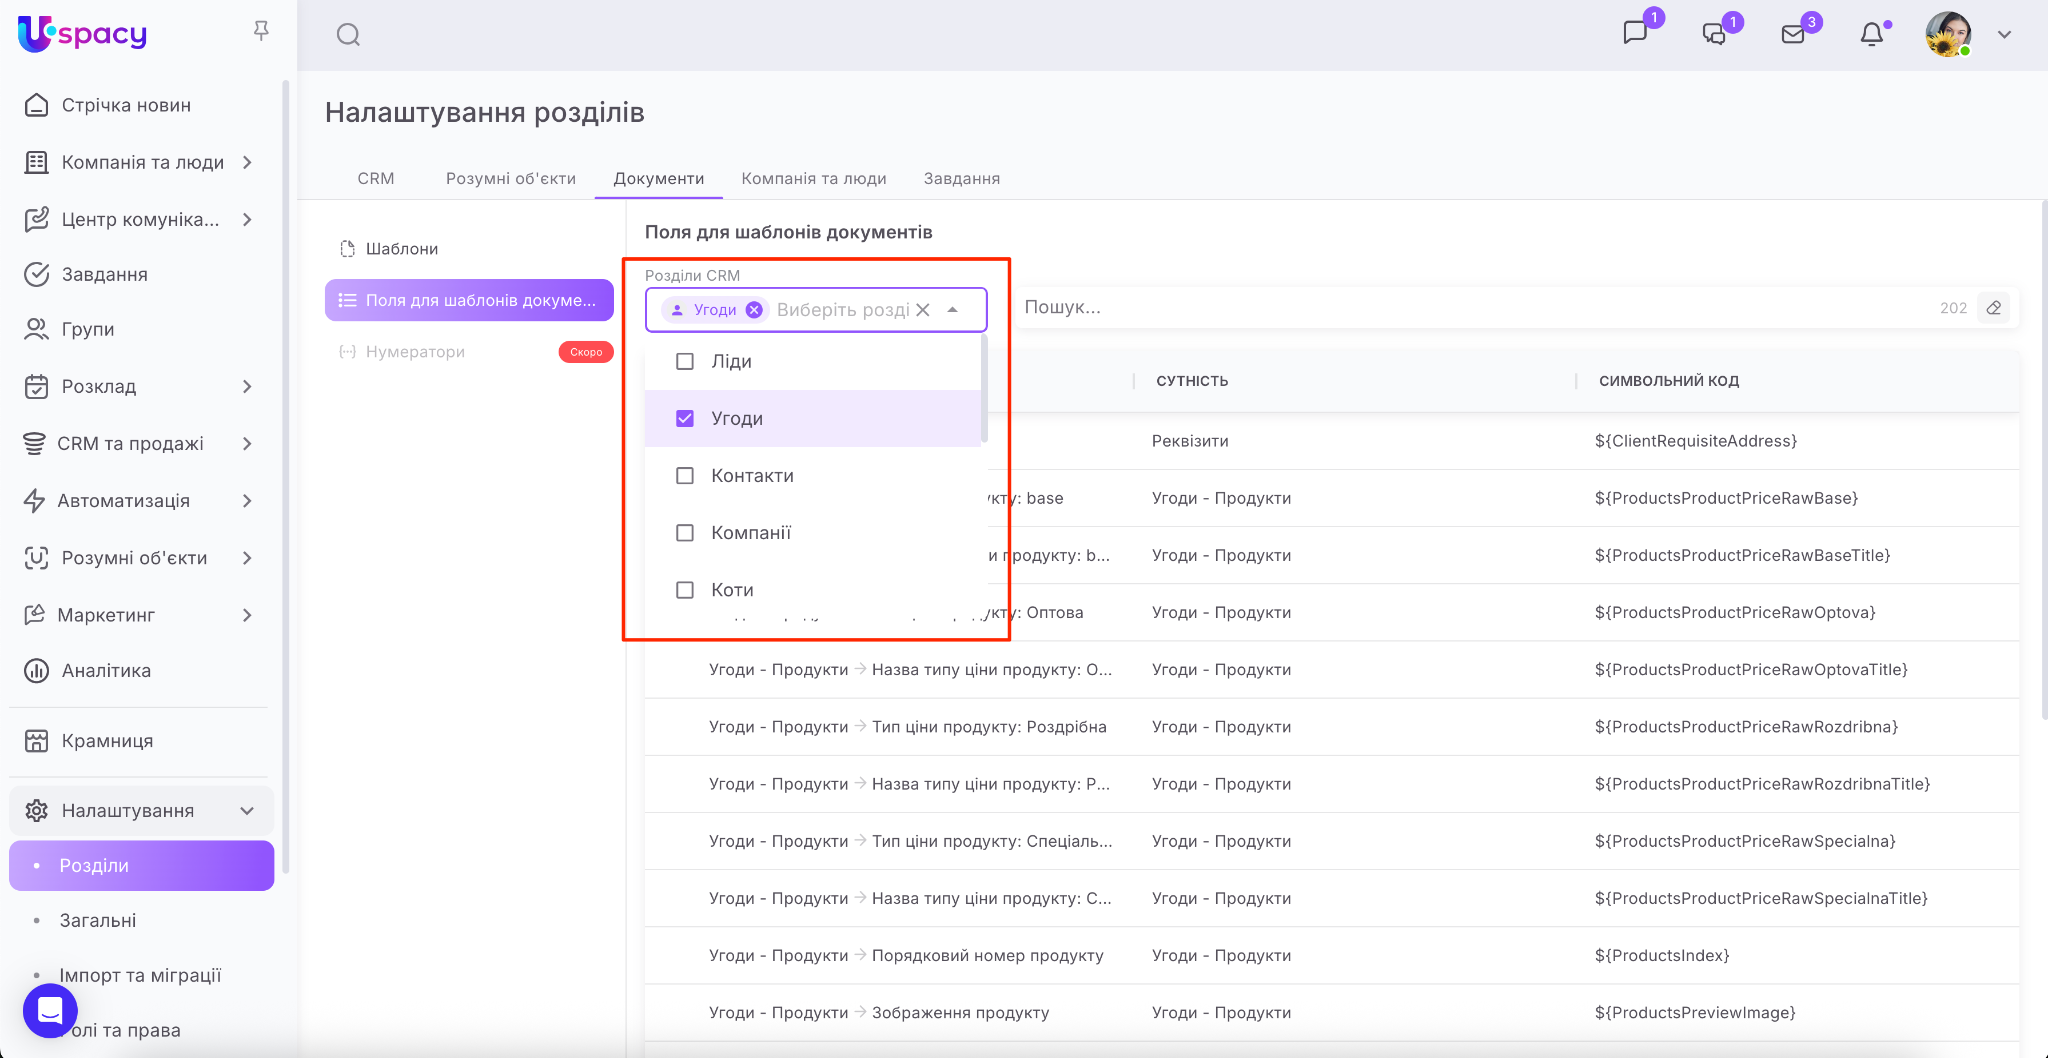The height and width of the screenshot is (1058, 2048).
Task: Click the search magnifier icon in top bar
Action: 348,35
